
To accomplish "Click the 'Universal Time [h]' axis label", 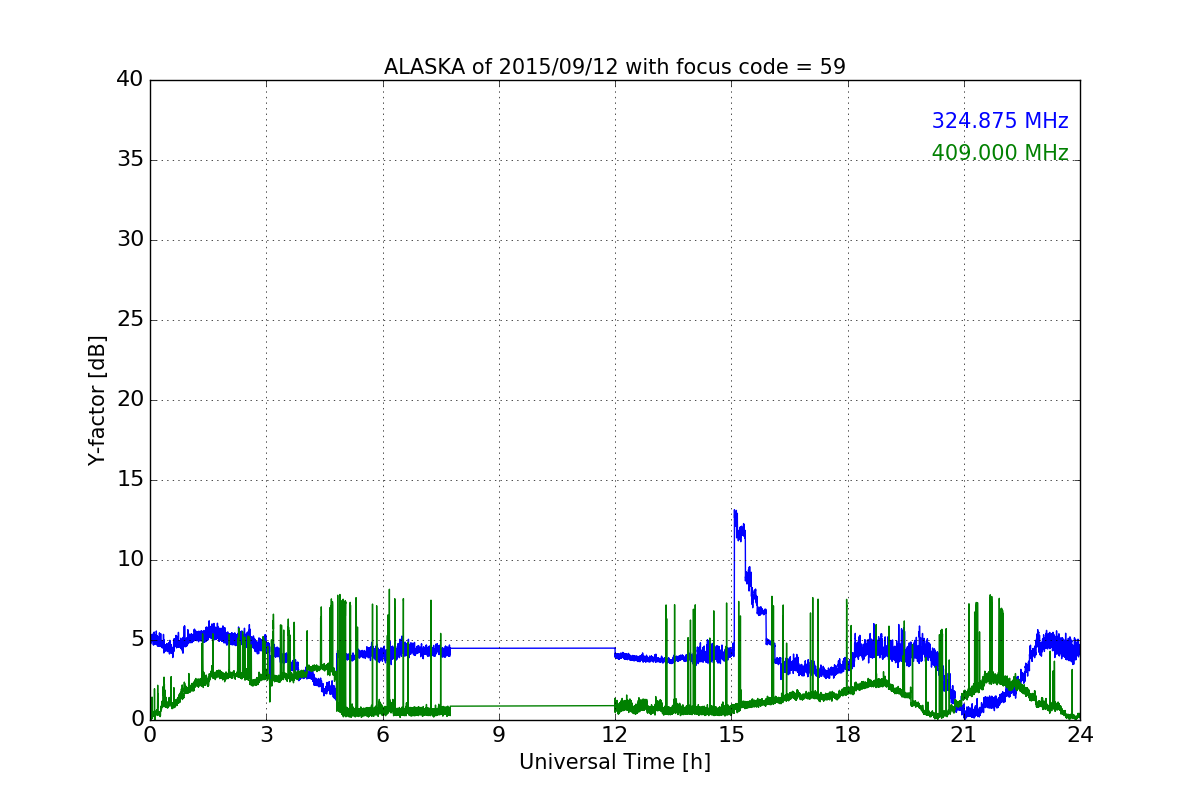I will pos(615,762).
